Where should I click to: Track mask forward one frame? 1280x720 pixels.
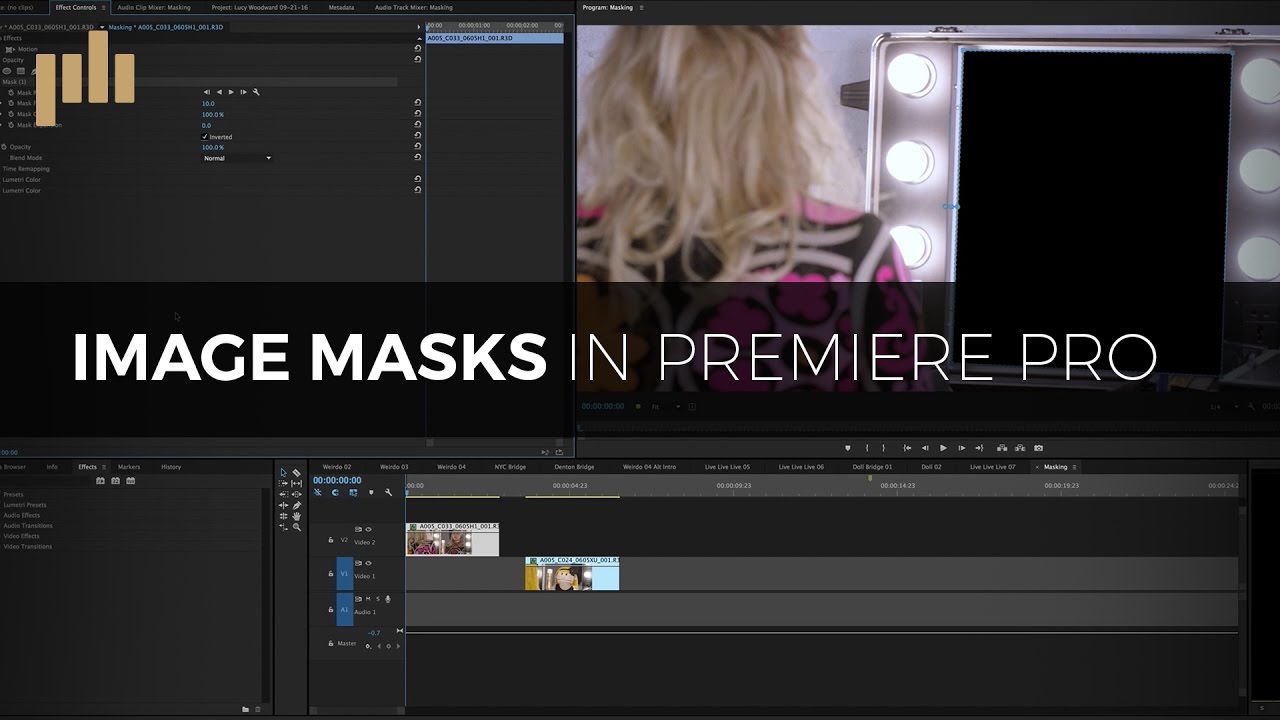(243, 92)
